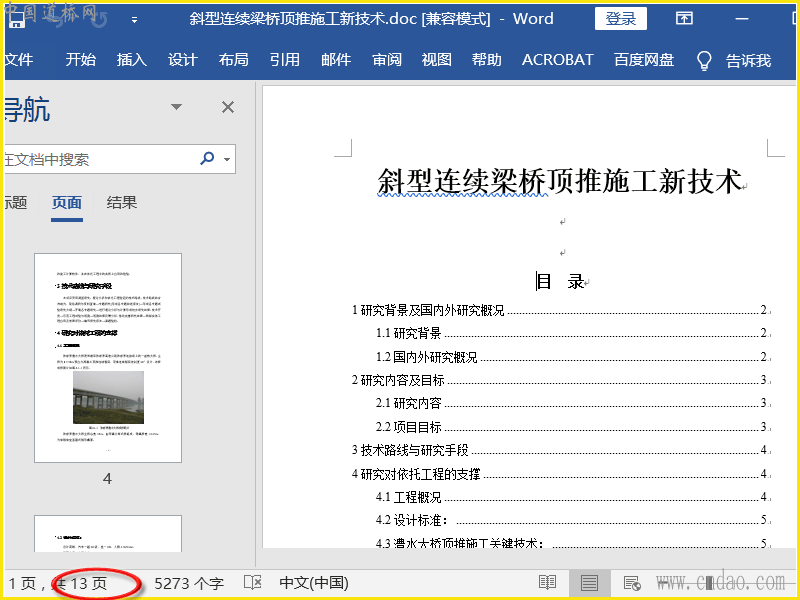Open the 审阅 ribbon tab
This screenshot has height=600, width=800.
387,60
